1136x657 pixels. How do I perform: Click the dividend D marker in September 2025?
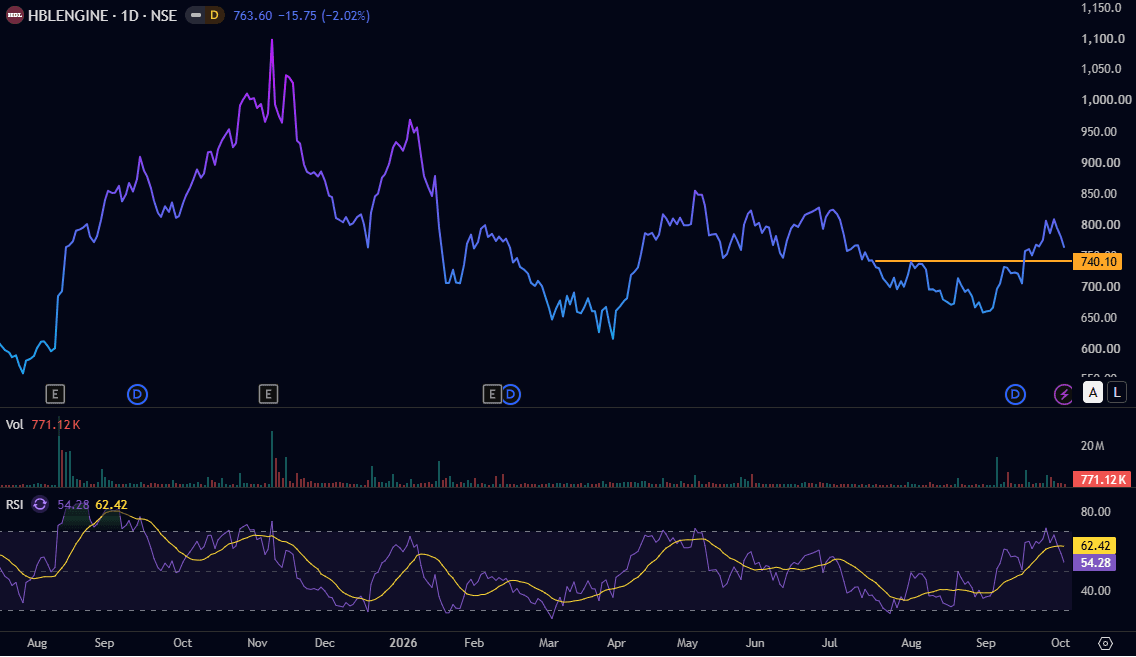tap(137, 394)
